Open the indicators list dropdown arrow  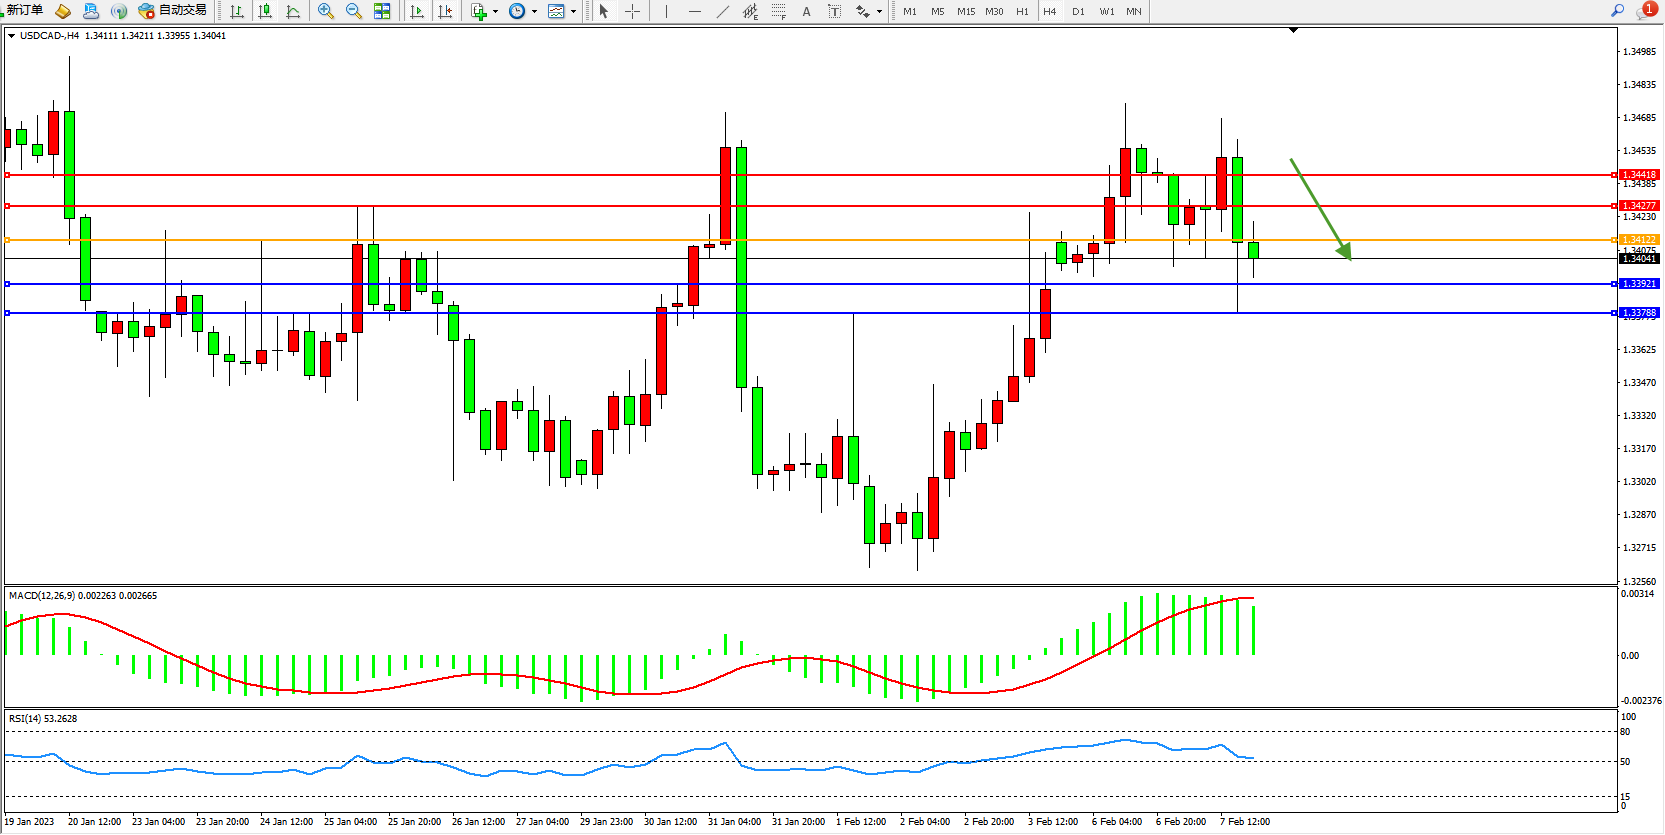[495, 12]
